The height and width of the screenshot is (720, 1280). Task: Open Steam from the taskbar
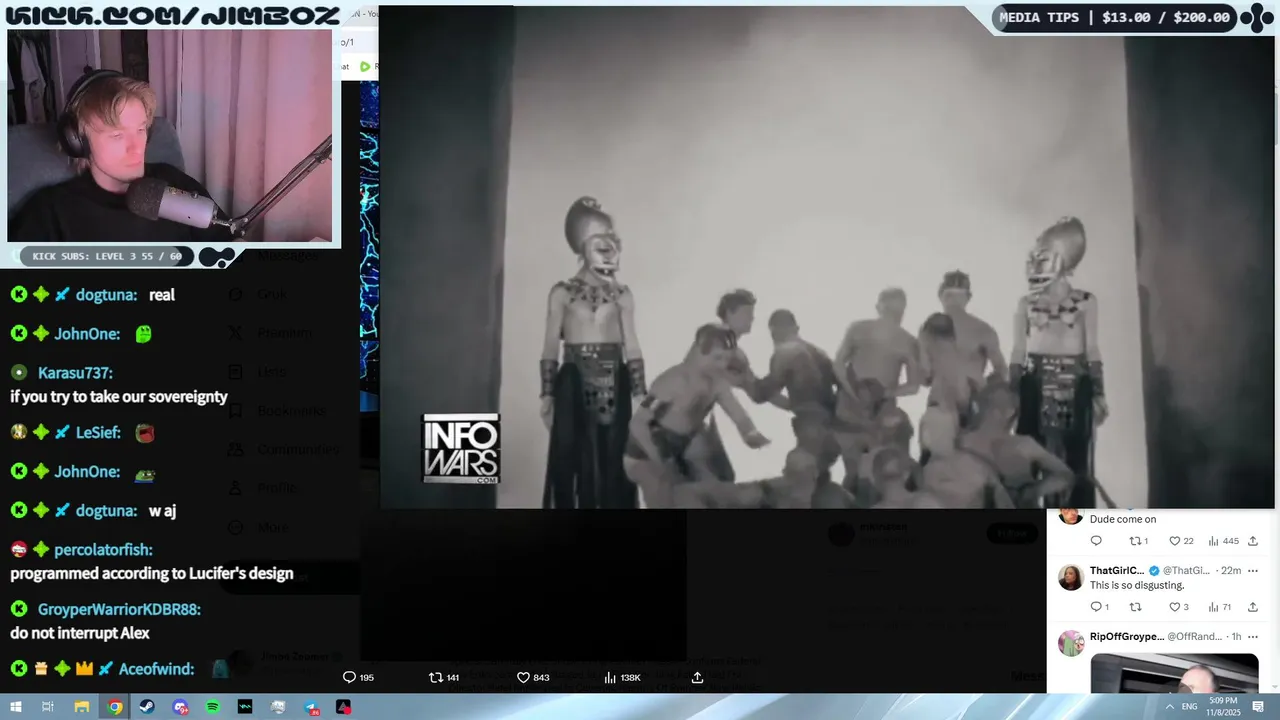click(147, 707)
